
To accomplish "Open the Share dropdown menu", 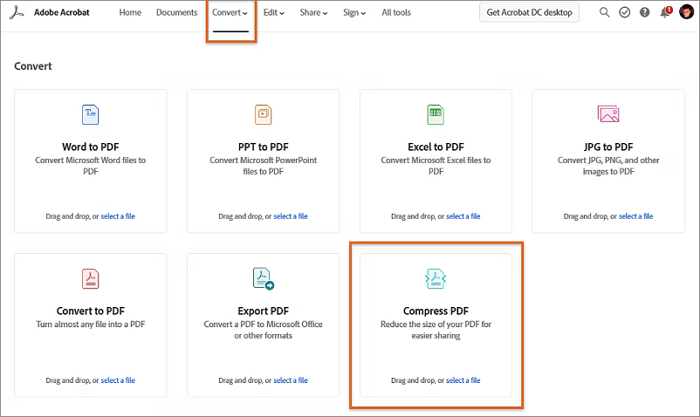I will tap(314, 13).
